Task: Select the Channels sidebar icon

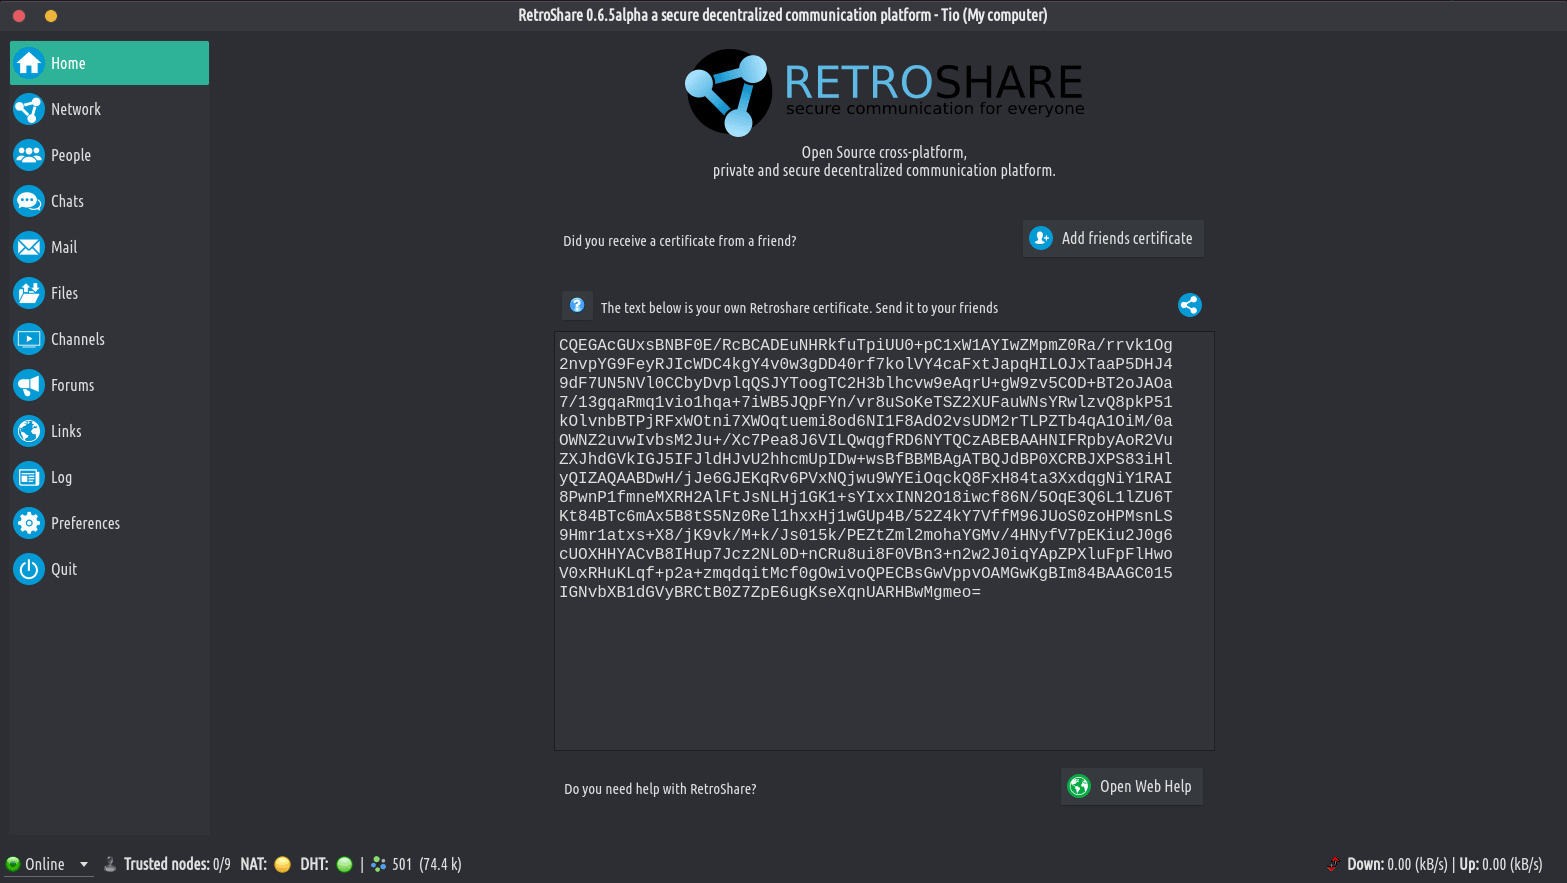Action: tap(29, 339)
